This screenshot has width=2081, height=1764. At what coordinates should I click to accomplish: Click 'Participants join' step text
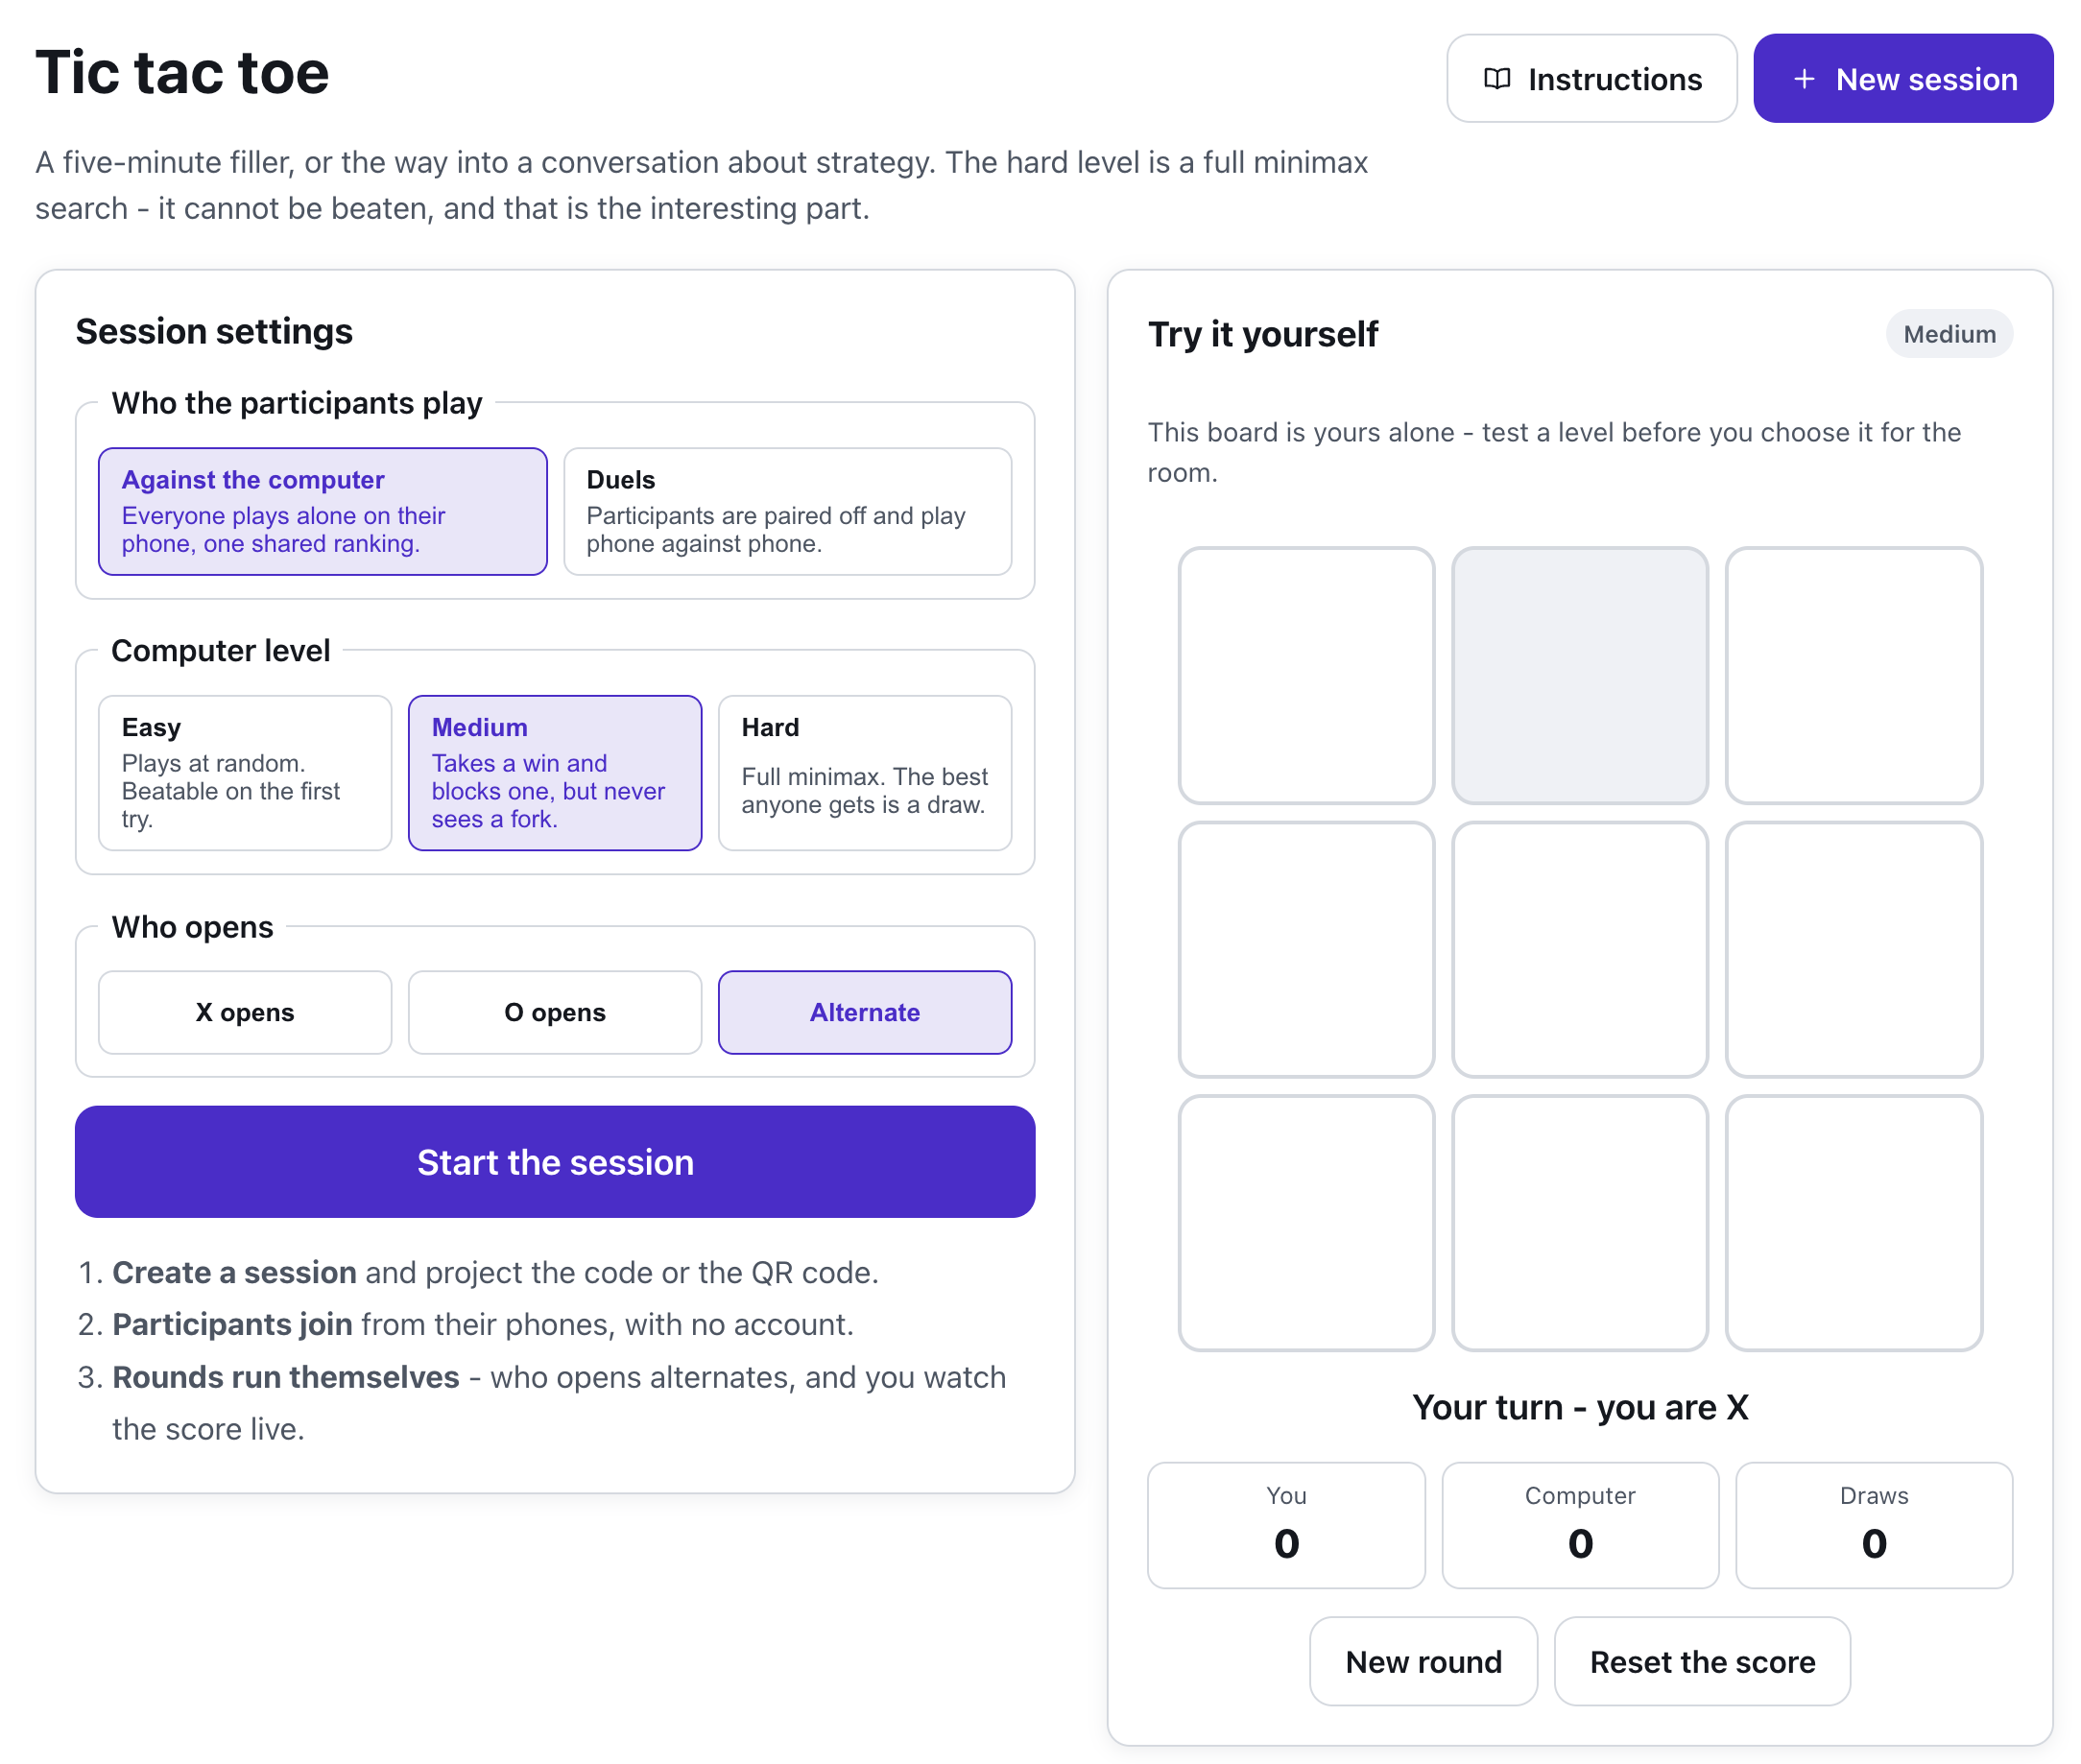pos(232,1324)
